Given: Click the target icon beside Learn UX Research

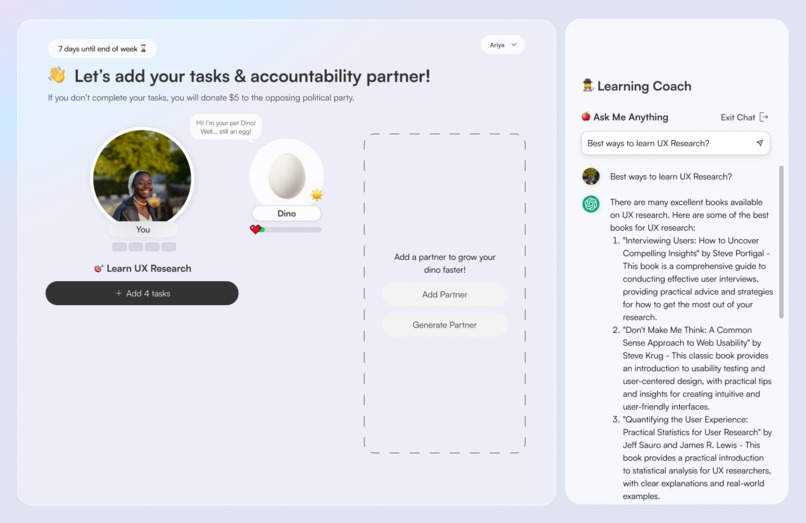Looking at the screenshot, I should 99,268.
